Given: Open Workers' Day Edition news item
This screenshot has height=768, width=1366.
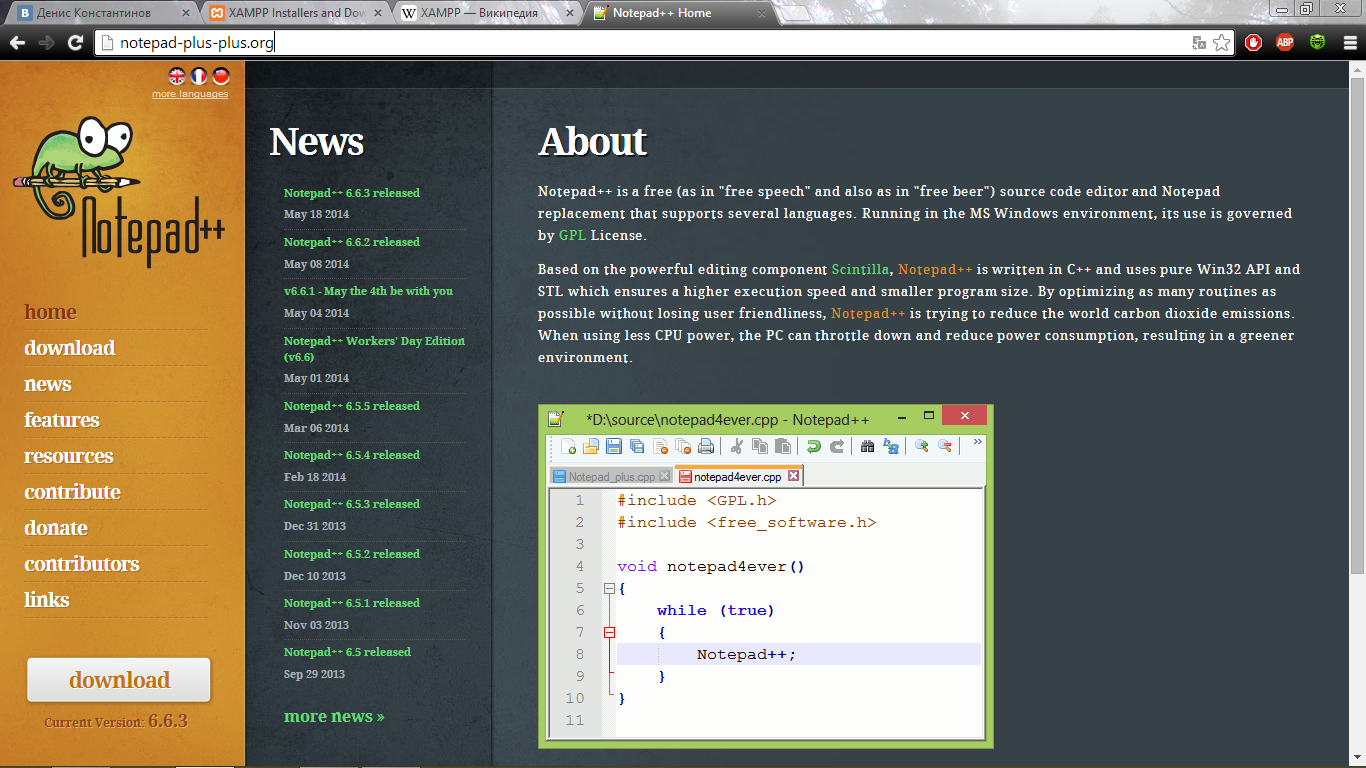Looking at the screenshot, I should [374, 348].
